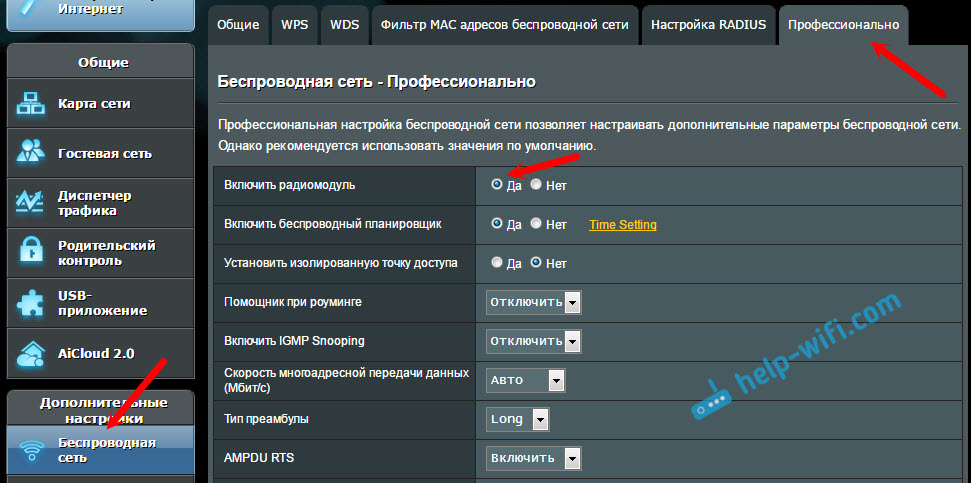Image resolution: width=971 pixels, height=483 pixels.
Task: Click the traffic manager graph icon
Action: click(31, 203)
